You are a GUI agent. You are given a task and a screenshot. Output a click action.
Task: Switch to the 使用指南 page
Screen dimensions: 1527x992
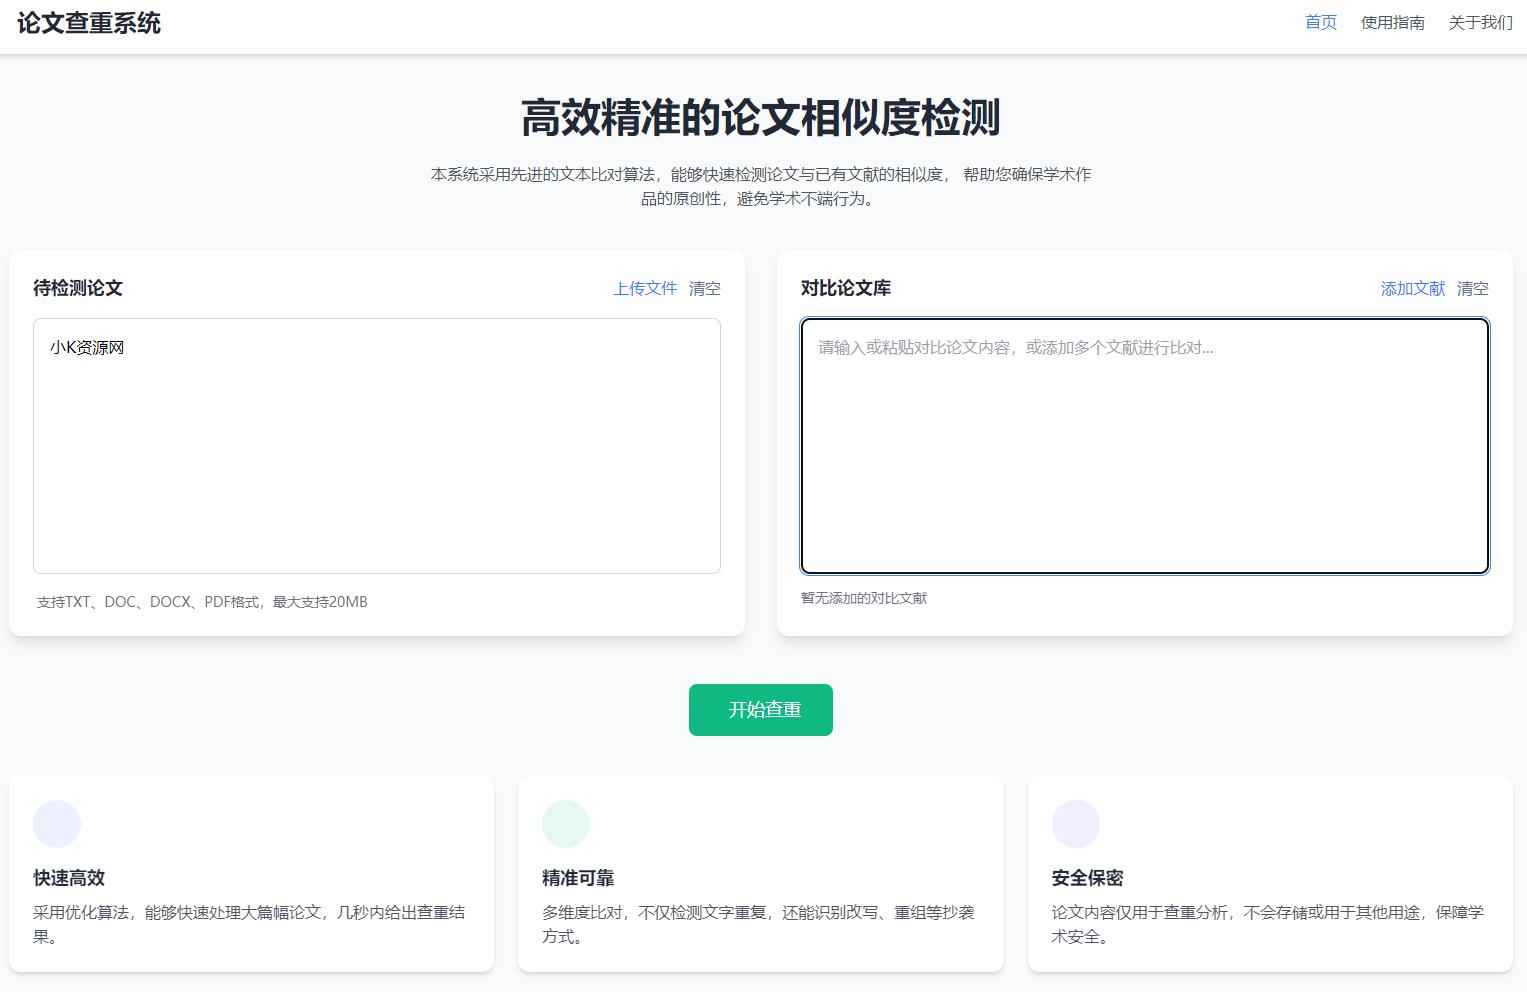1393,22
